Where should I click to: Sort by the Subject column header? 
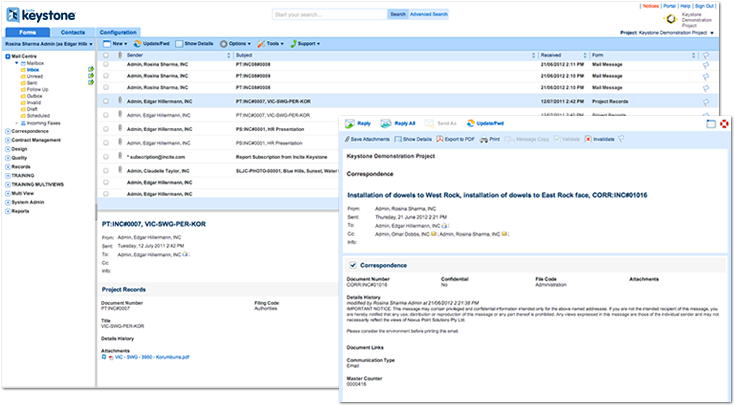(243, 55)
